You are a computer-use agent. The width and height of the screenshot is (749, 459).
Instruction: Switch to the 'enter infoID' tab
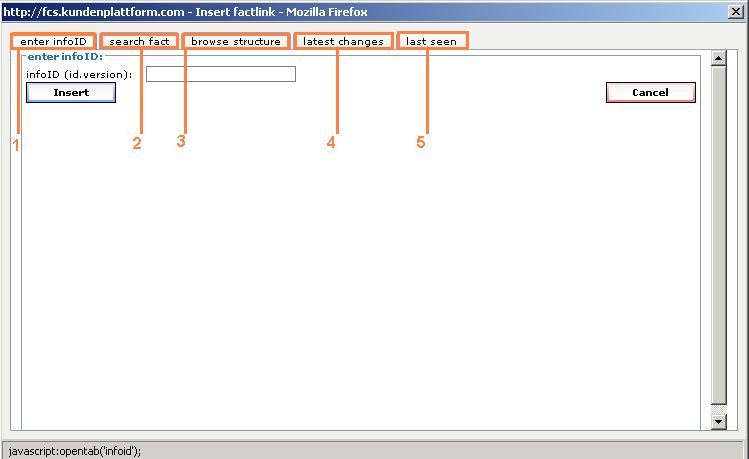55,42
